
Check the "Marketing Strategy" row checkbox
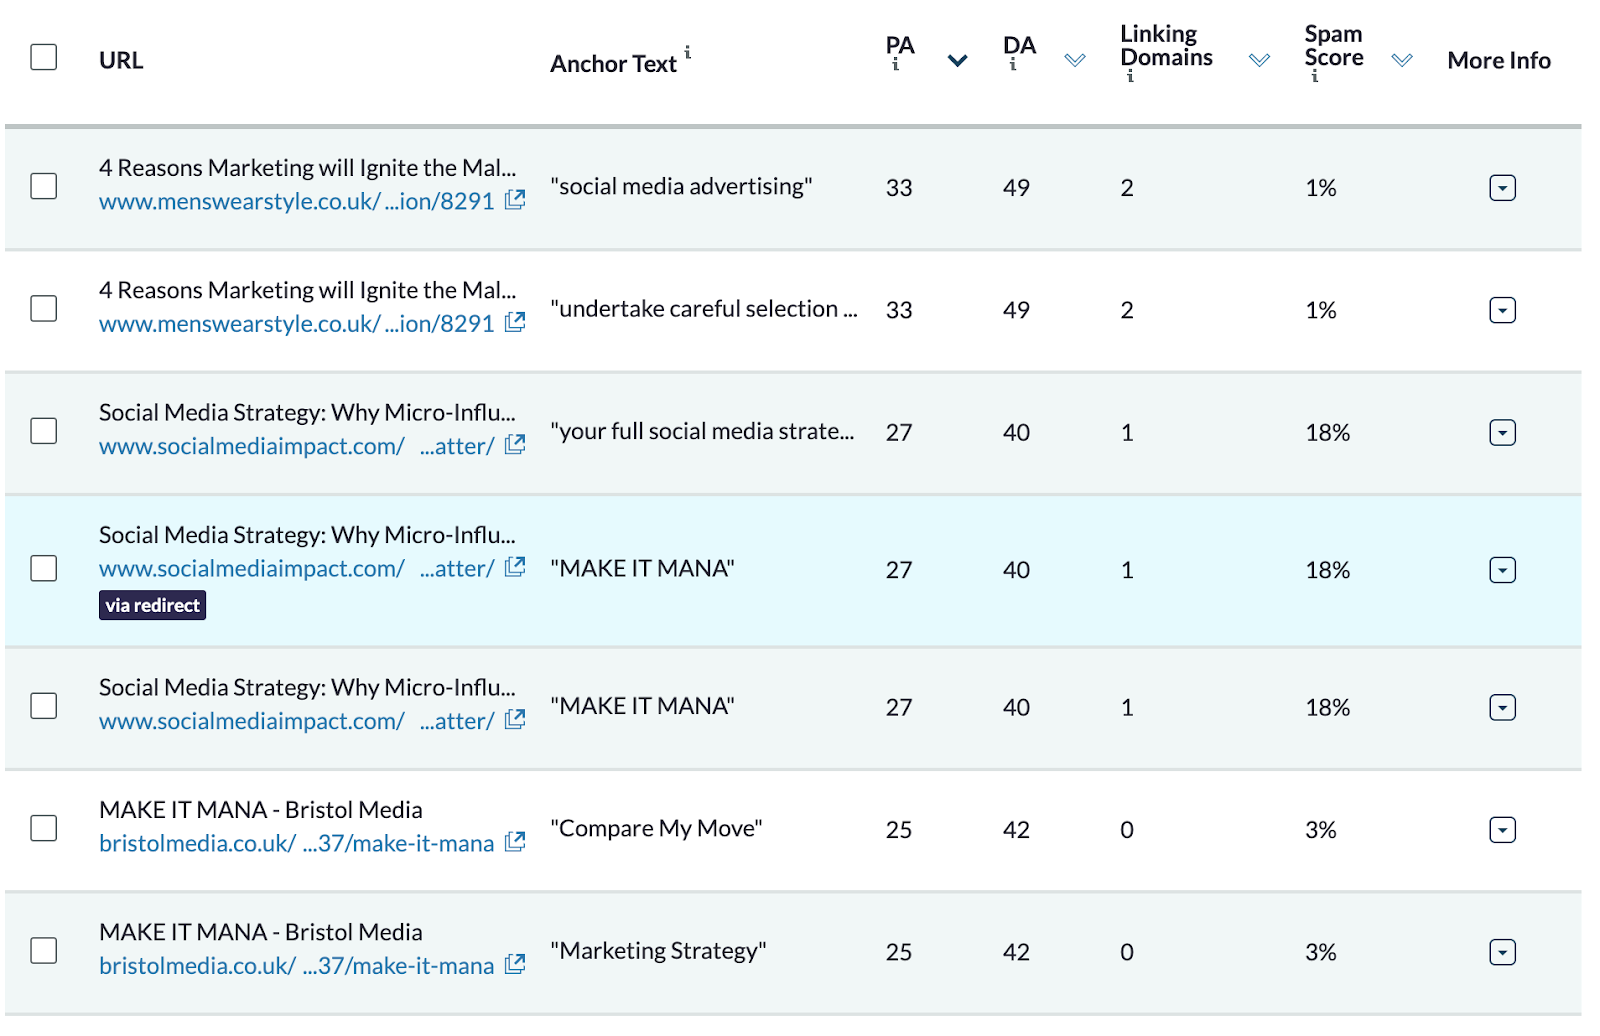pos(44,950)
